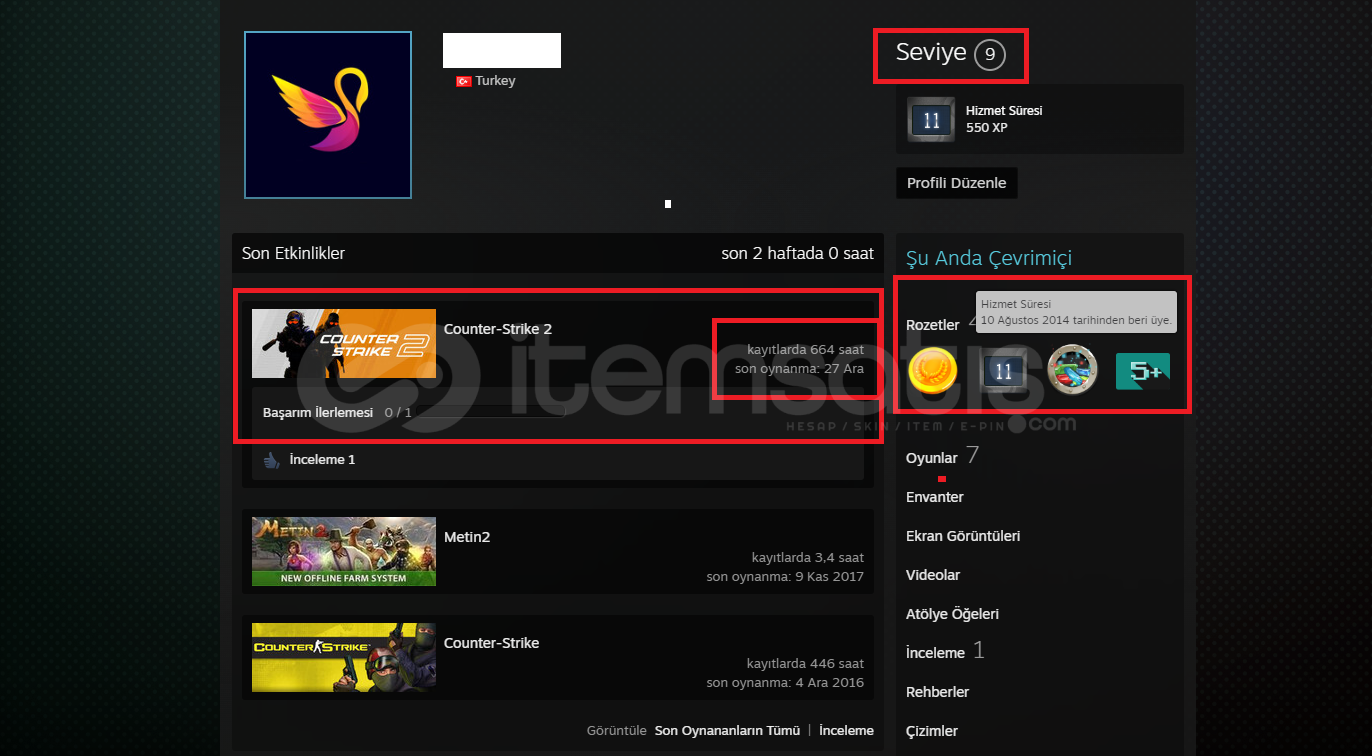Open Çizimler in the sidebar

tap(932, 731)
